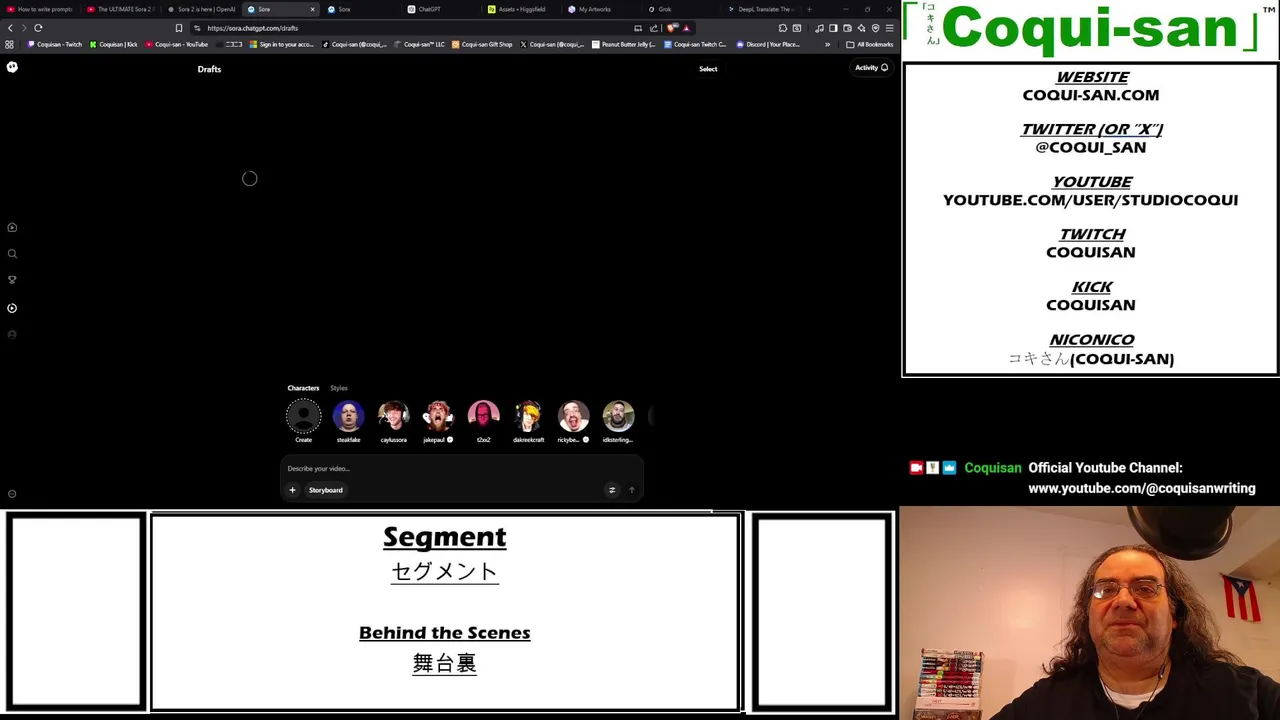Open Coquisan Kick bookmark
Viewport: 1280px width, 720px height.
click(114, 44)
